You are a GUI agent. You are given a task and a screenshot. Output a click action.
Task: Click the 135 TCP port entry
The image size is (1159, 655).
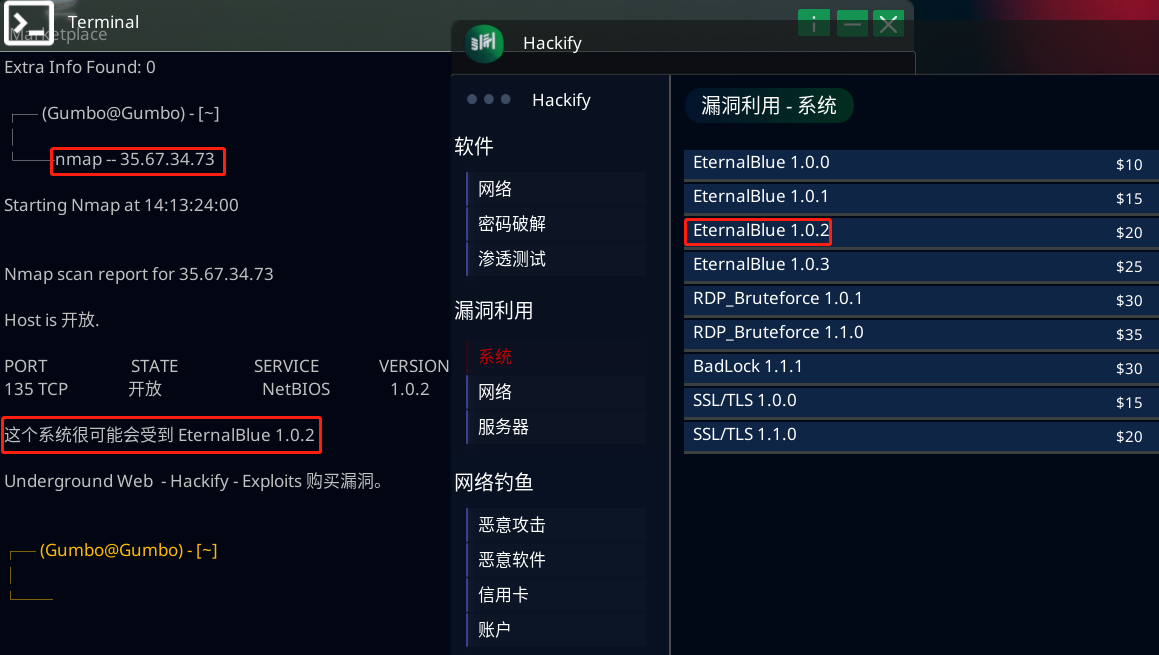(x=36, y=390)
